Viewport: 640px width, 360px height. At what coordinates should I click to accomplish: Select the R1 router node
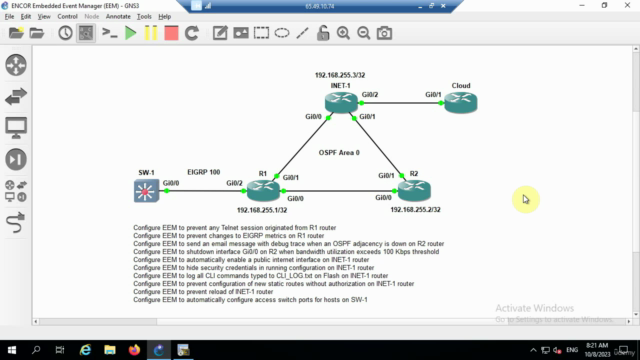263,191
